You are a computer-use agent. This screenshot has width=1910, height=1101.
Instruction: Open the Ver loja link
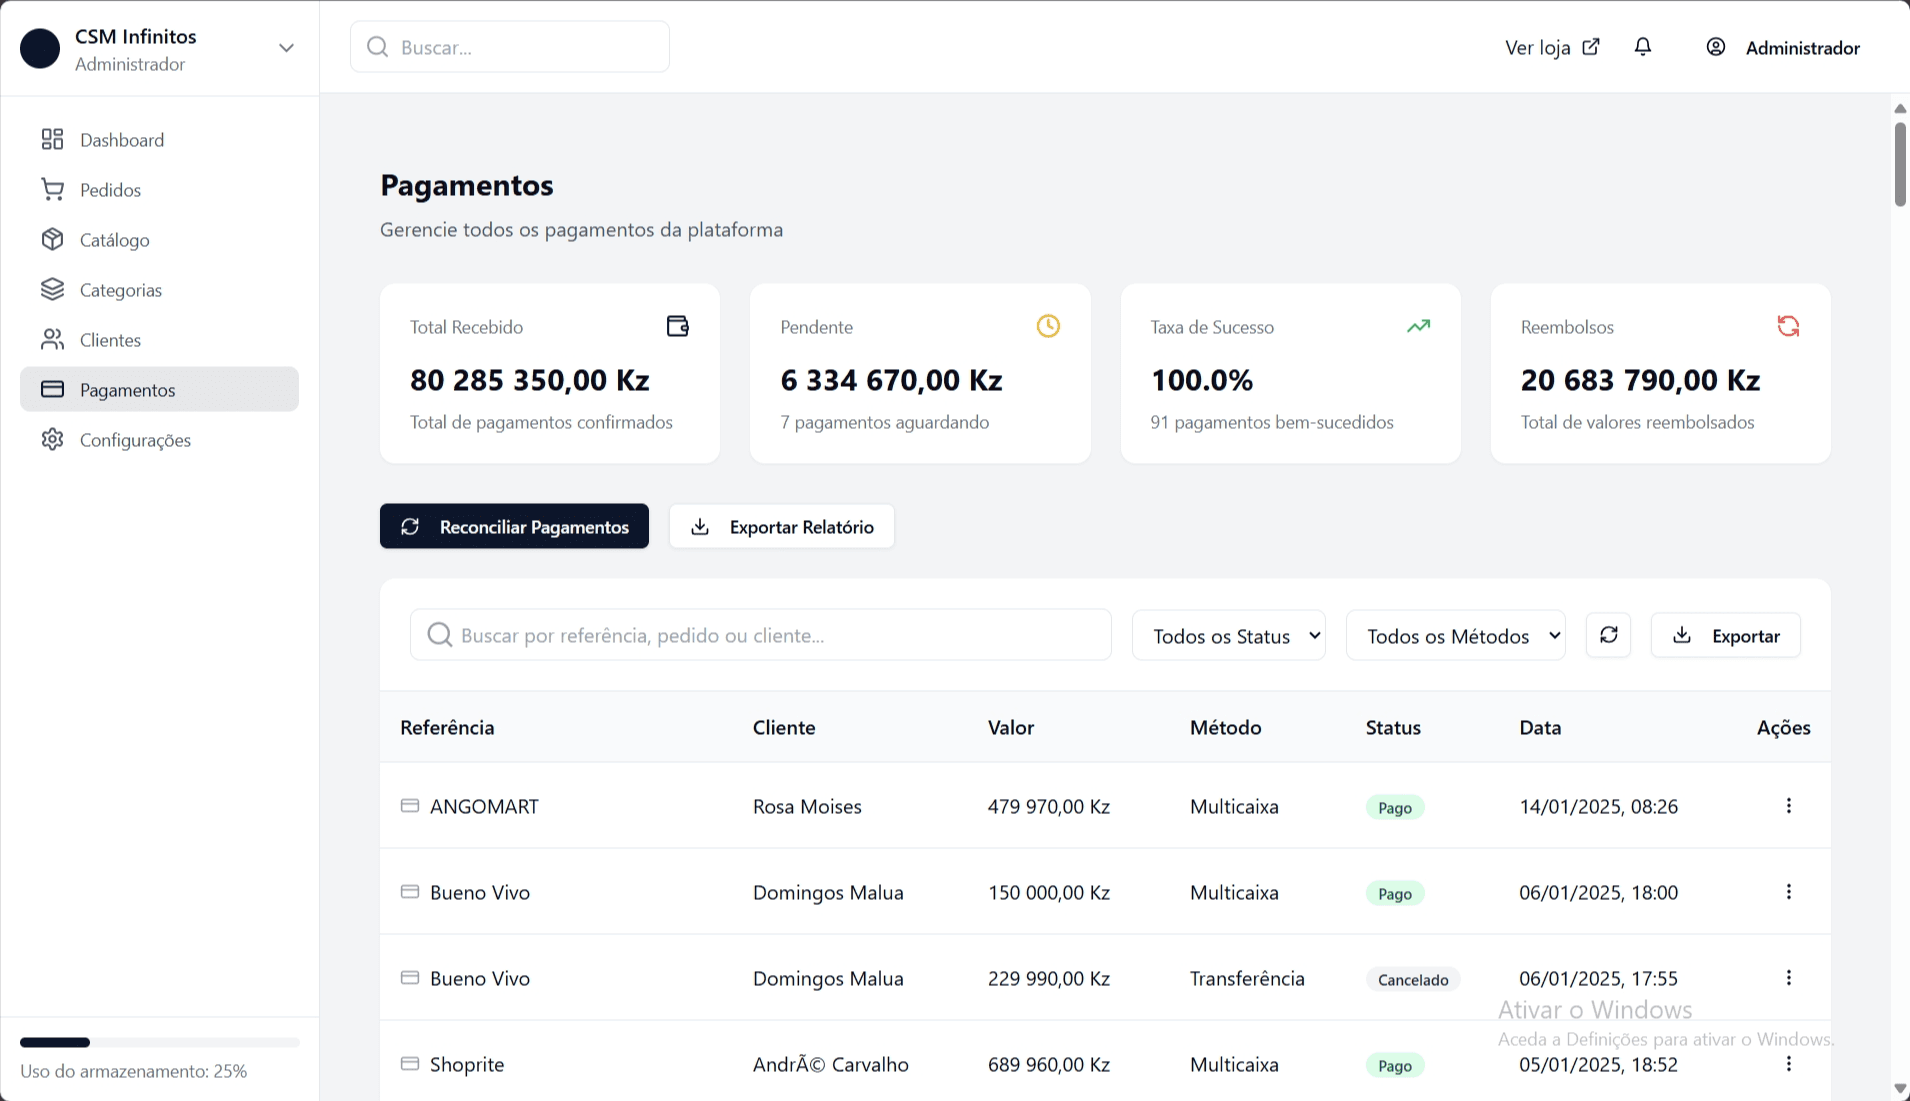coord(1552,47)
